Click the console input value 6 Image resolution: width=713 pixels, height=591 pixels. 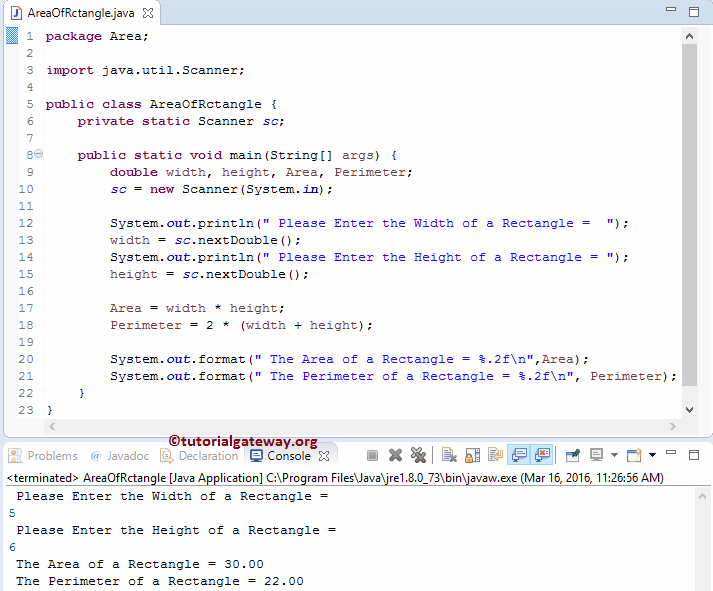click(x=12, y=547)
